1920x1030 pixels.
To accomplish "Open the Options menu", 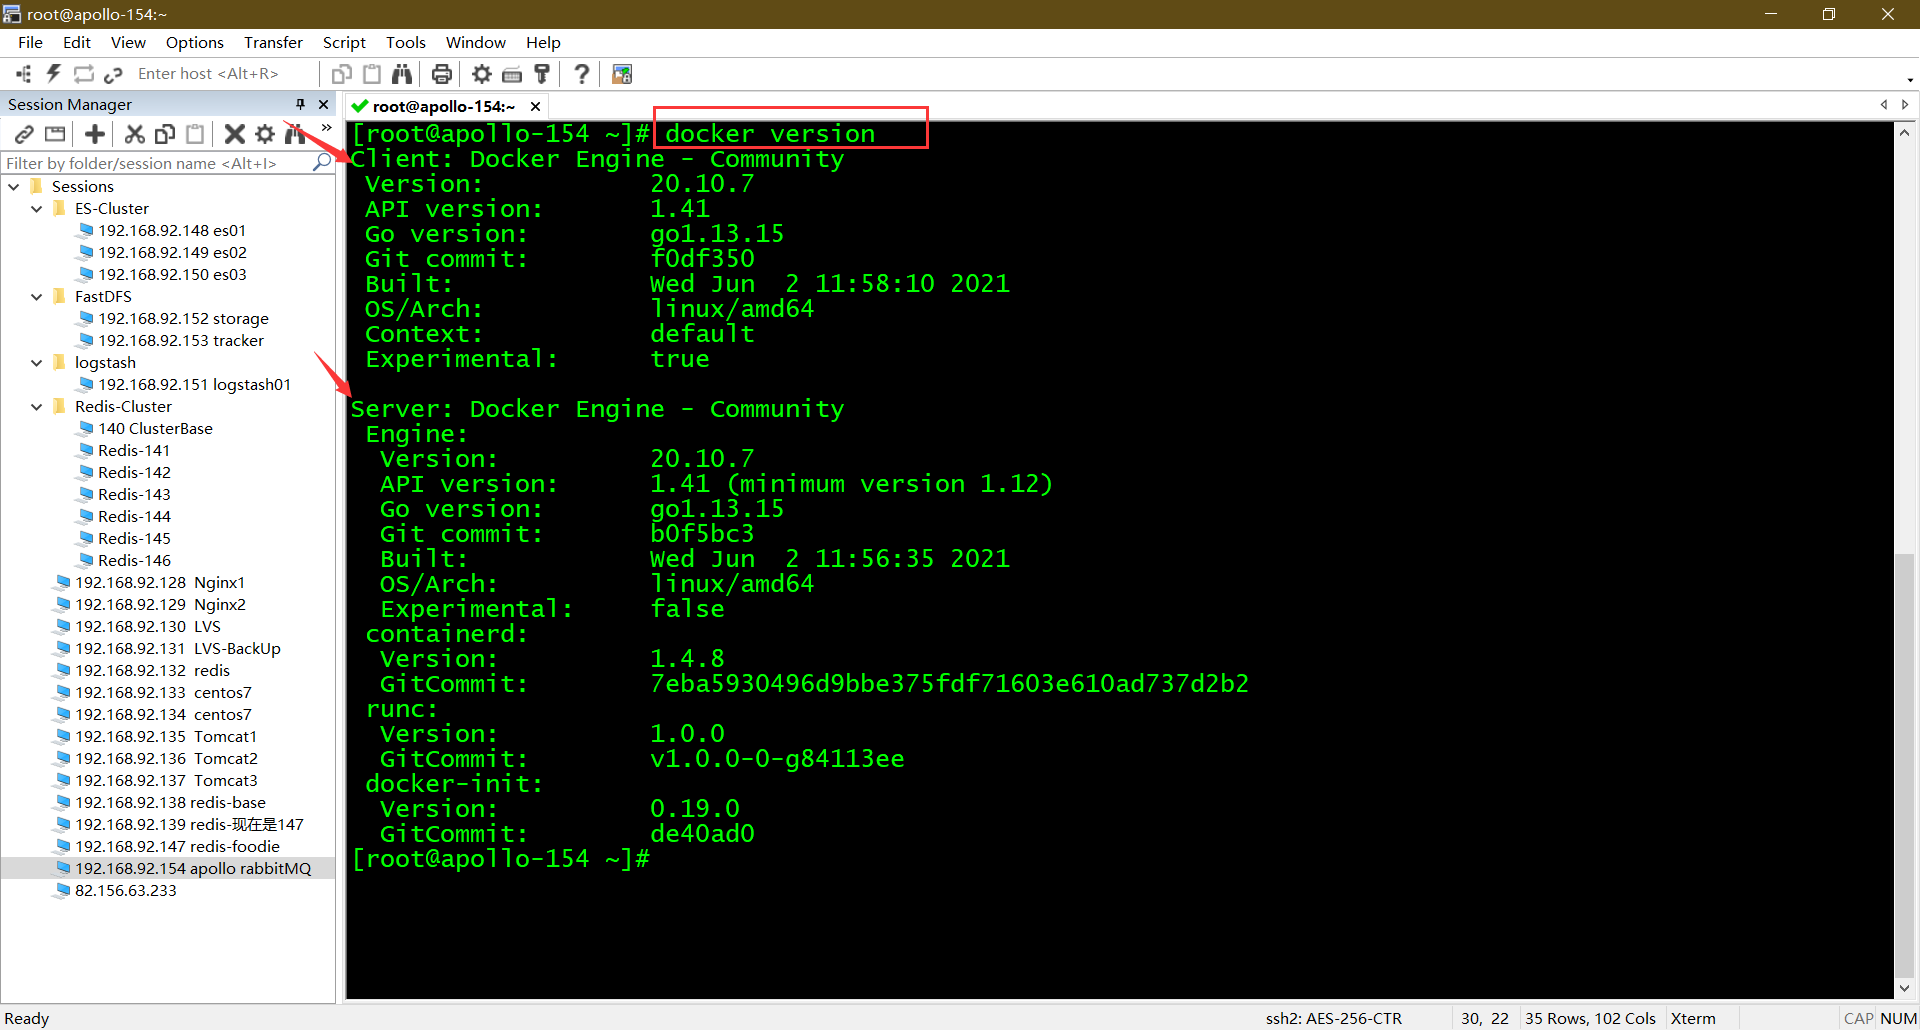I will tap(195, 42).
